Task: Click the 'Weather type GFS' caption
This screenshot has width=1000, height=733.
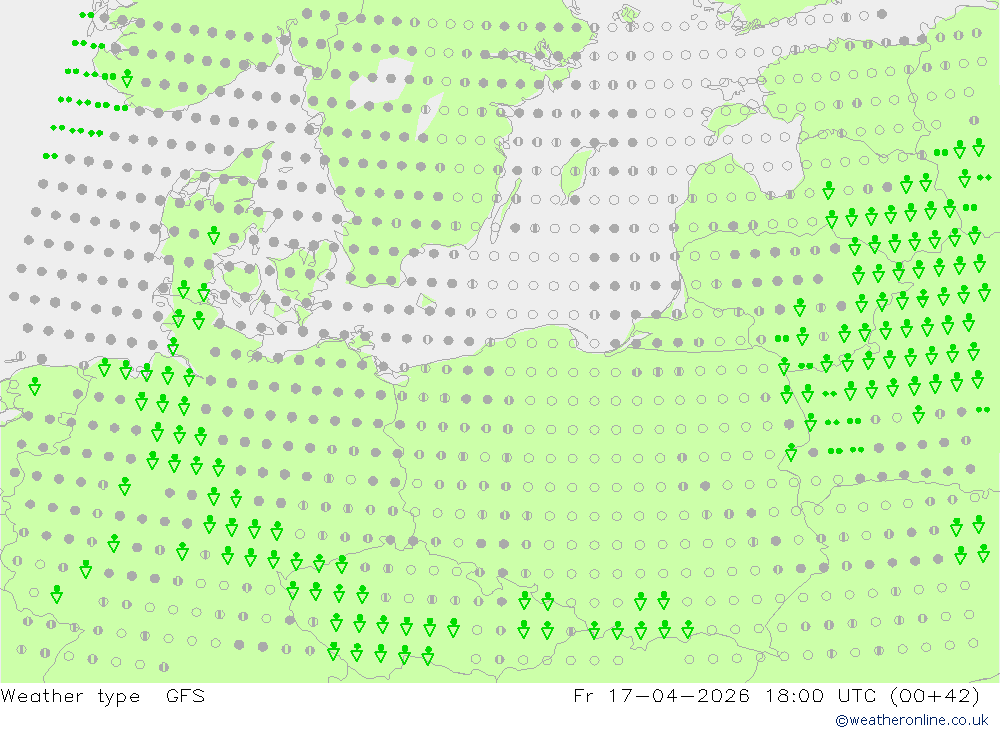Action: 103,696
